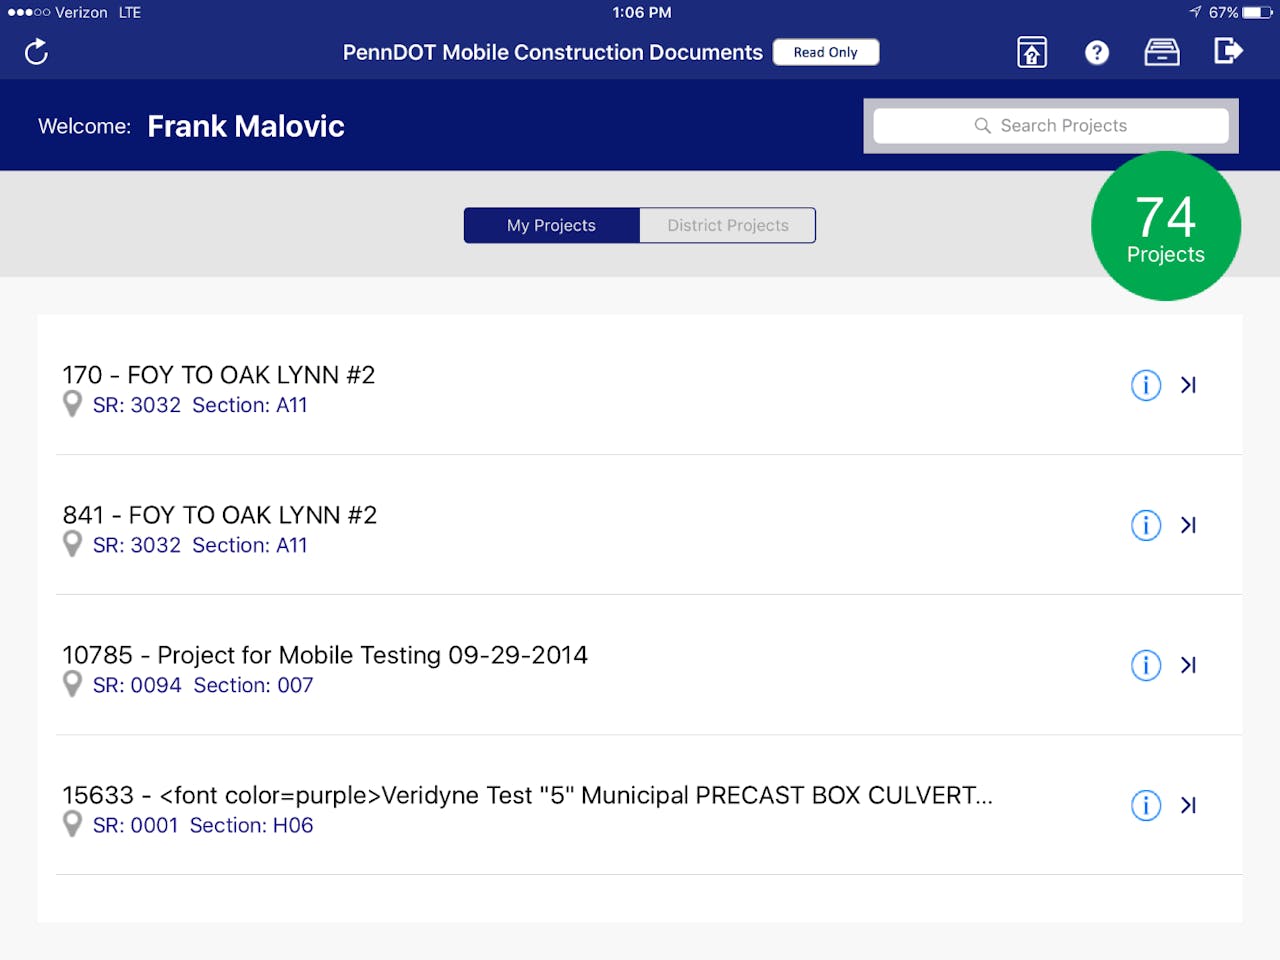The image size is (1280, 960).
Task: Select 841 - FOY TO OAK LYNN #2 title
Action: coord(220,515)
